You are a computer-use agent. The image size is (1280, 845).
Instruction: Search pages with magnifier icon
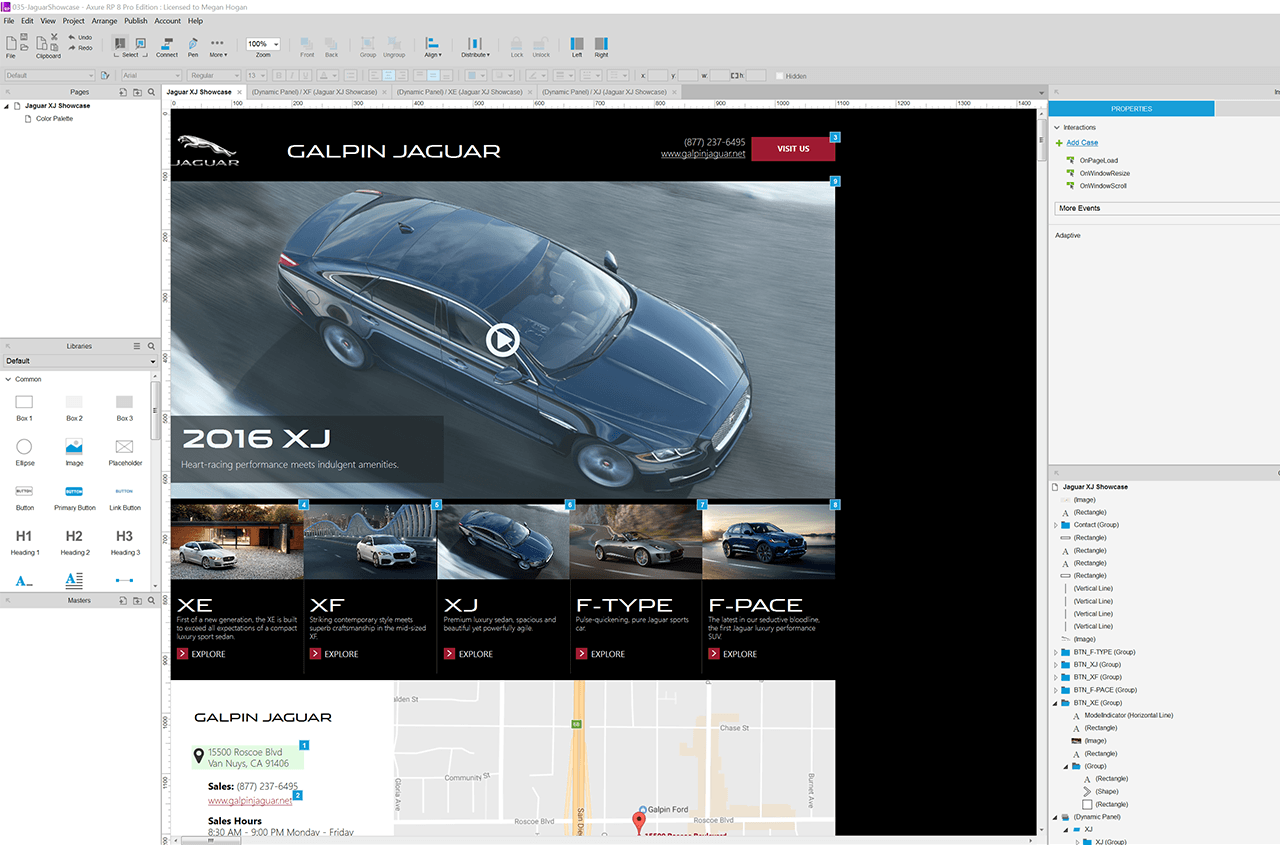pos(151,92)
